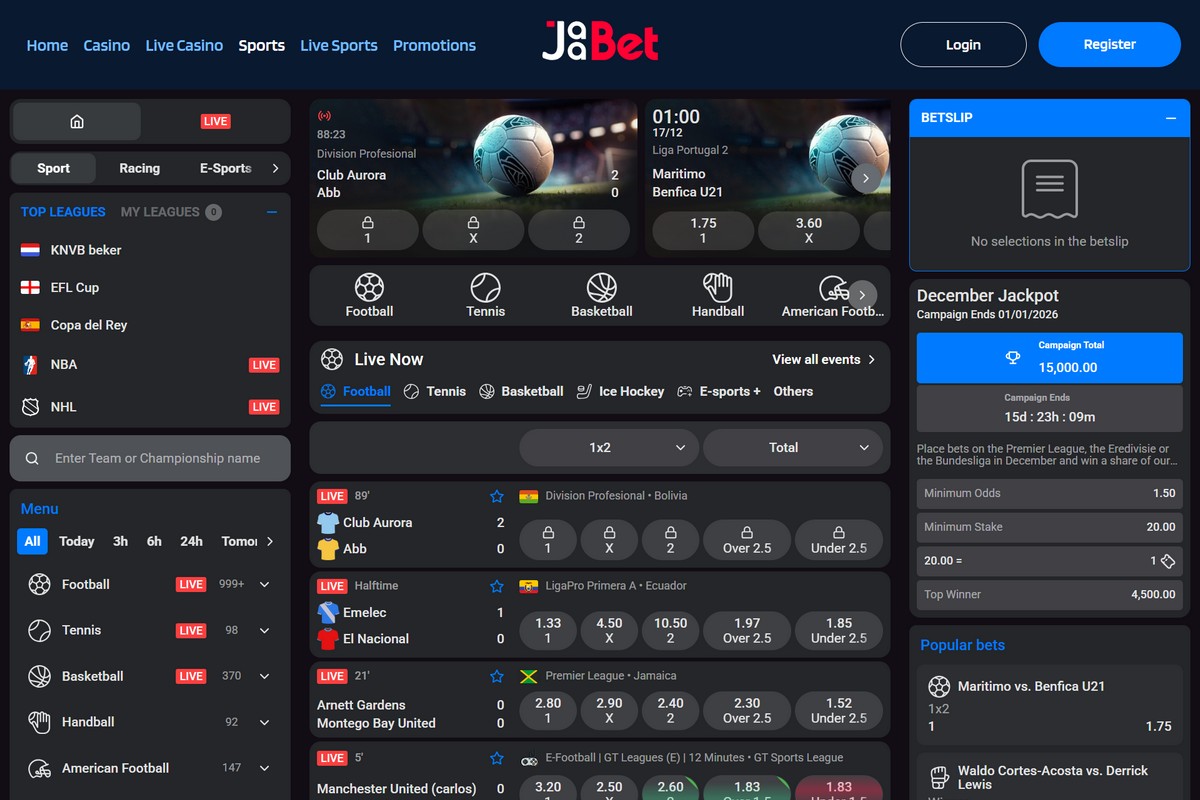Viewport: 1200px width, 800px height.
Task: Open Promotions in the top navigation
Action: 434,45
